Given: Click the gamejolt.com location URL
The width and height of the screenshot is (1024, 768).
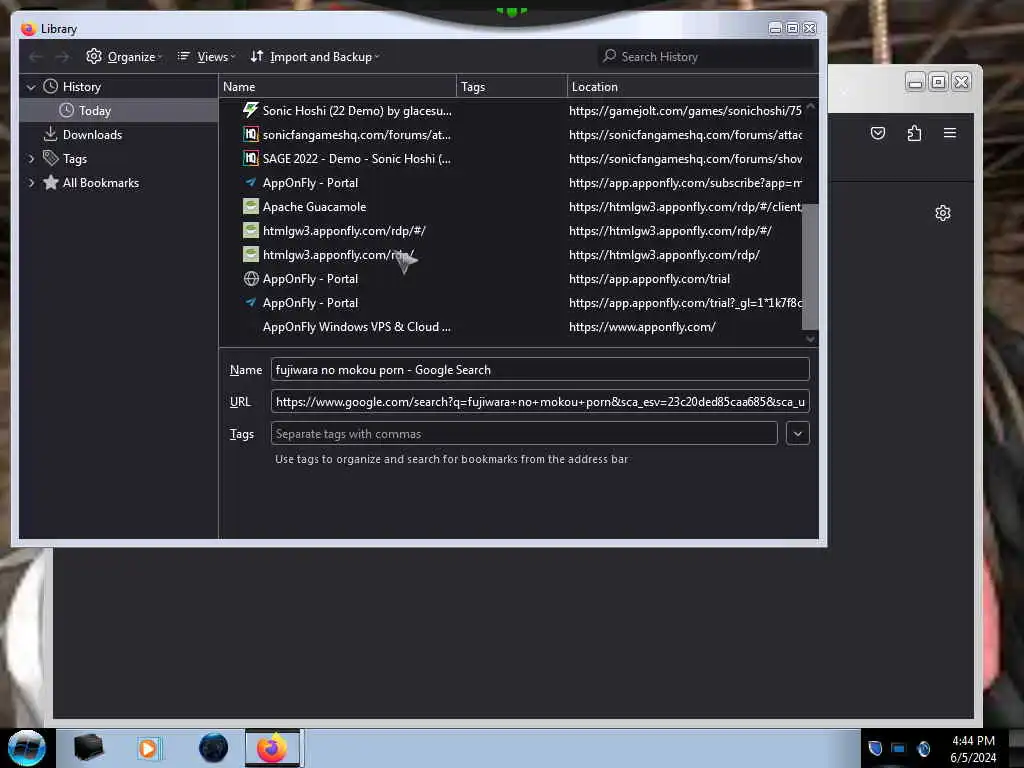Looking at the screenshot, I should click(x=684, y=111).
